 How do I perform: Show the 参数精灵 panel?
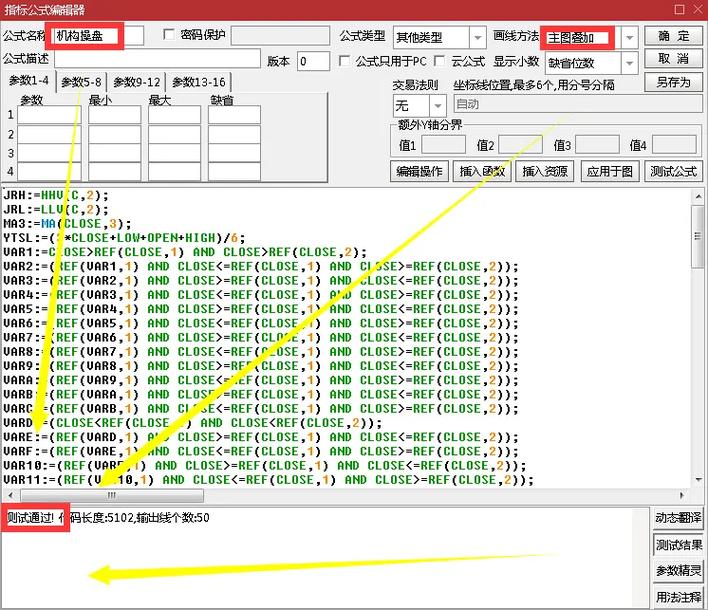tap(678, 571)
